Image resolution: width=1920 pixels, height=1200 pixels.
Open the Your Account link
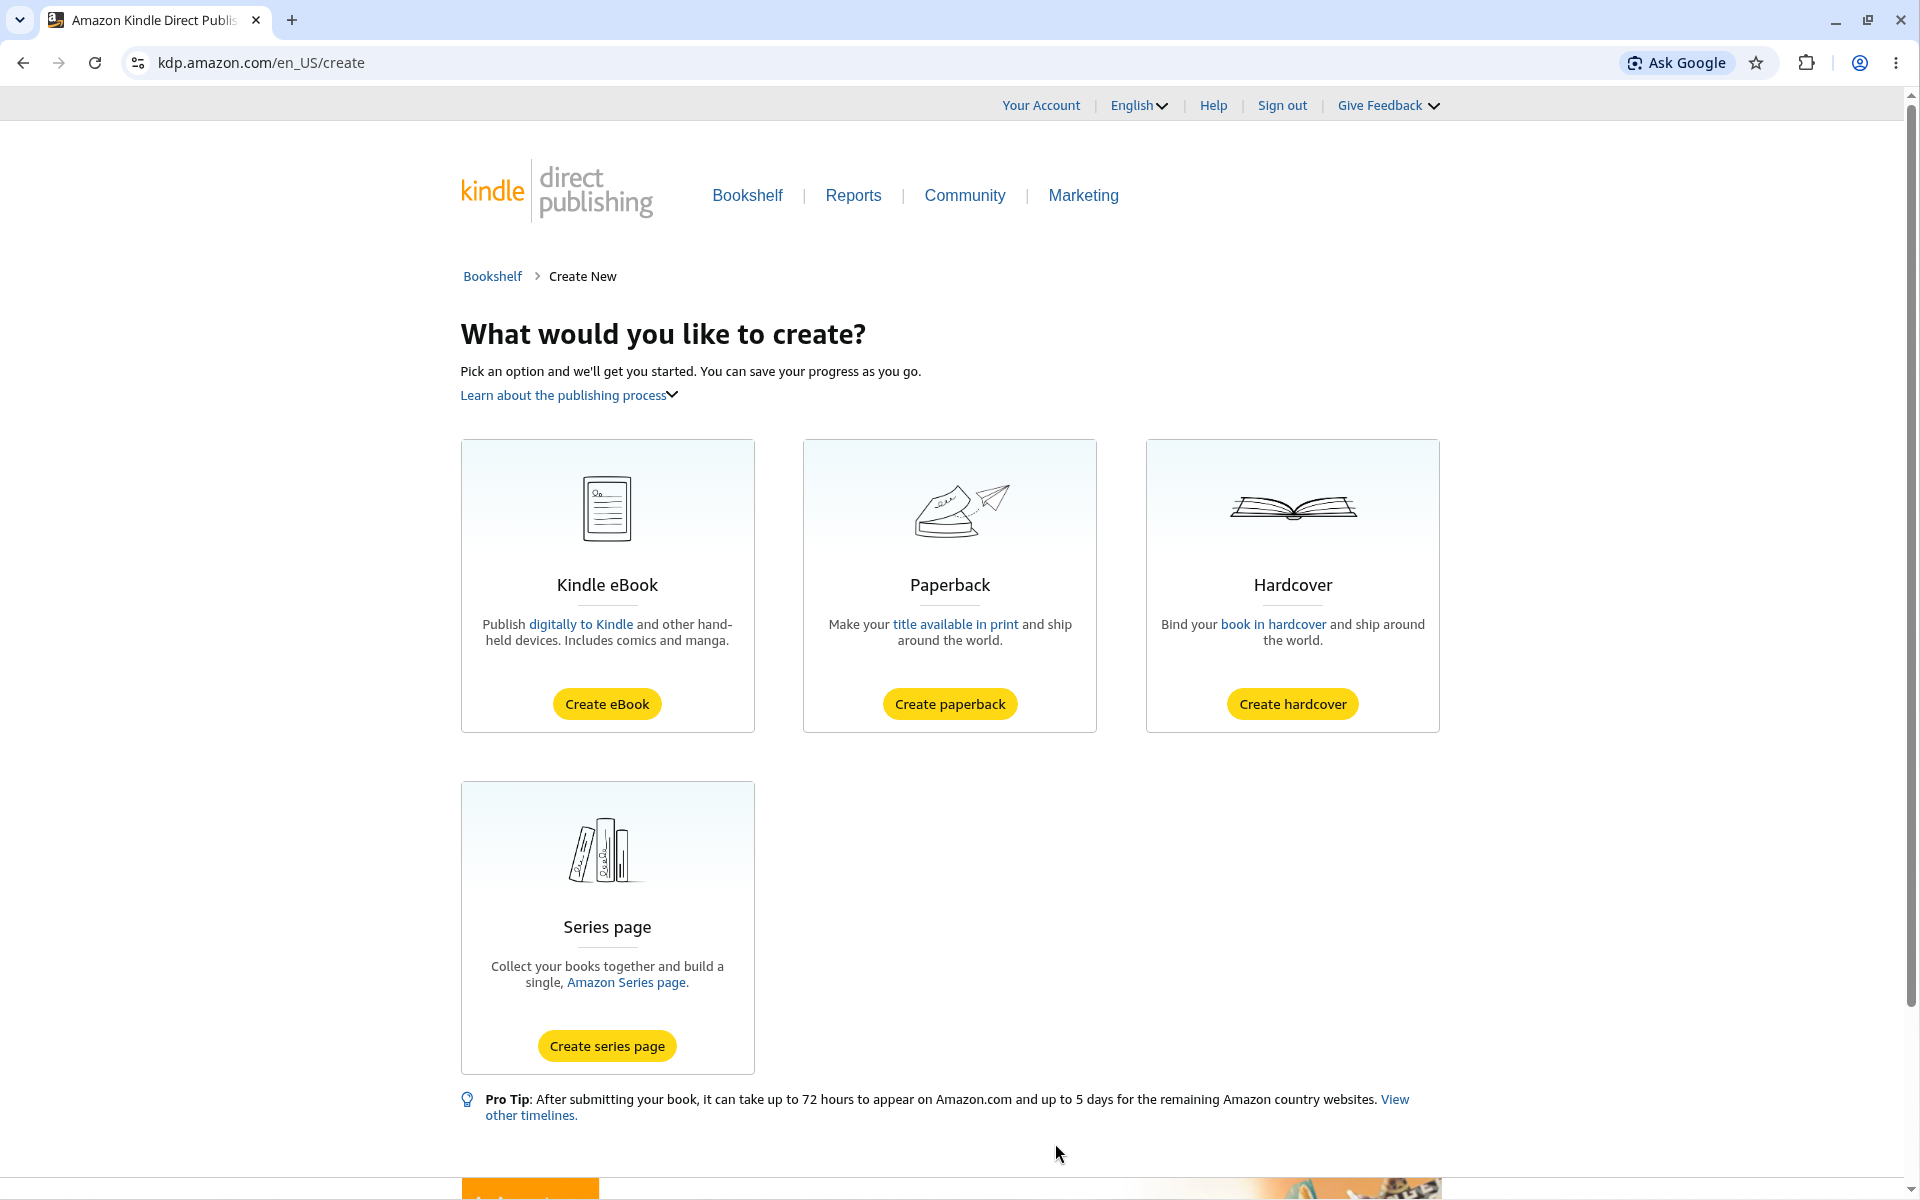[x=1041, y=106]
